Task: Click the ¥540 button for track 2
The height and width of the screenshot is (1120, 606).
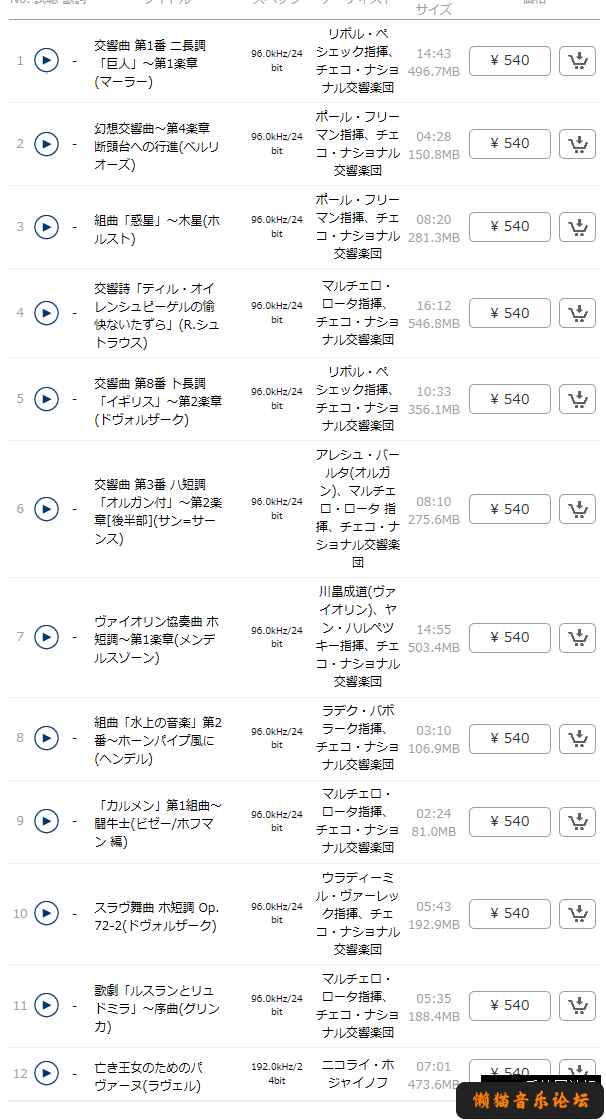Action: [x=510, y=144]
